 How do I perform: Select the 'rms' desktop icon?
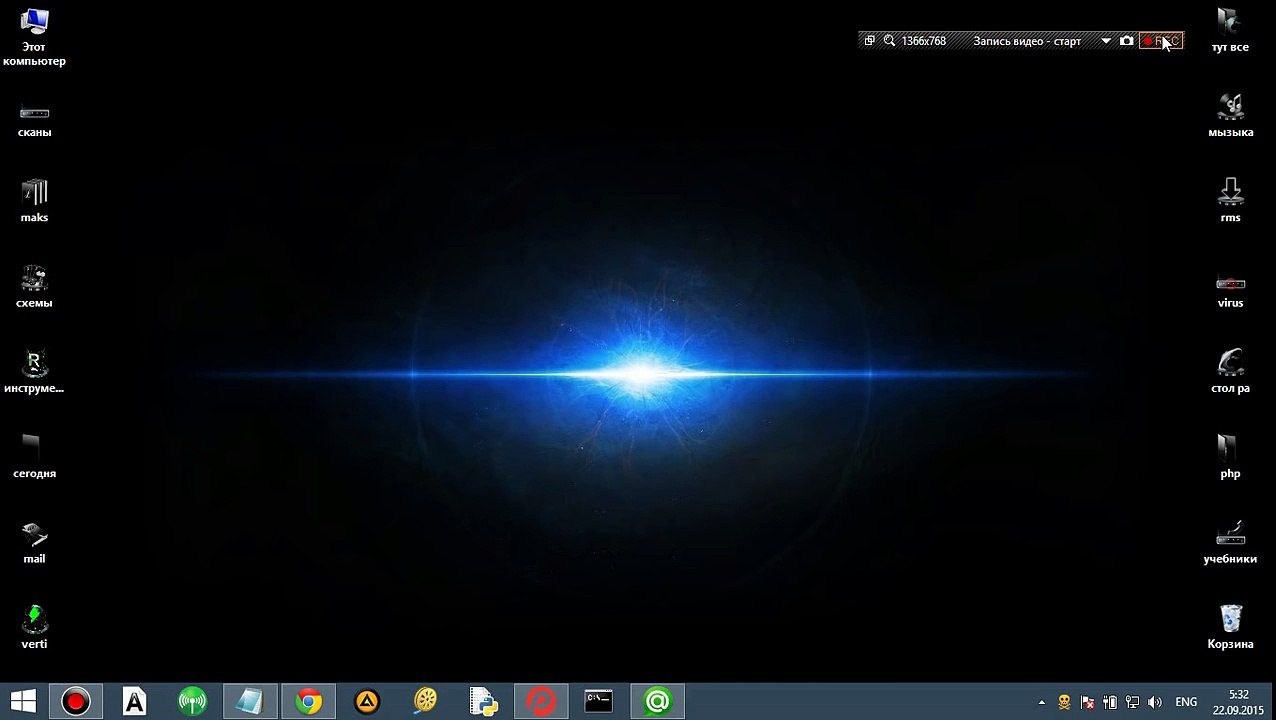[1230, 201]
